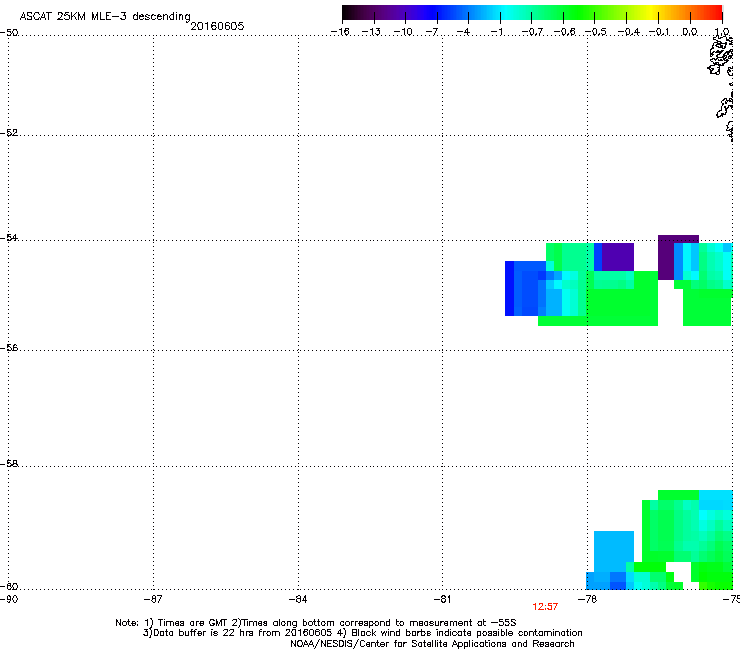This screenshot has width=740, height=650.
Task: Select the '-10' color scale label
Action: coord(403,32)
